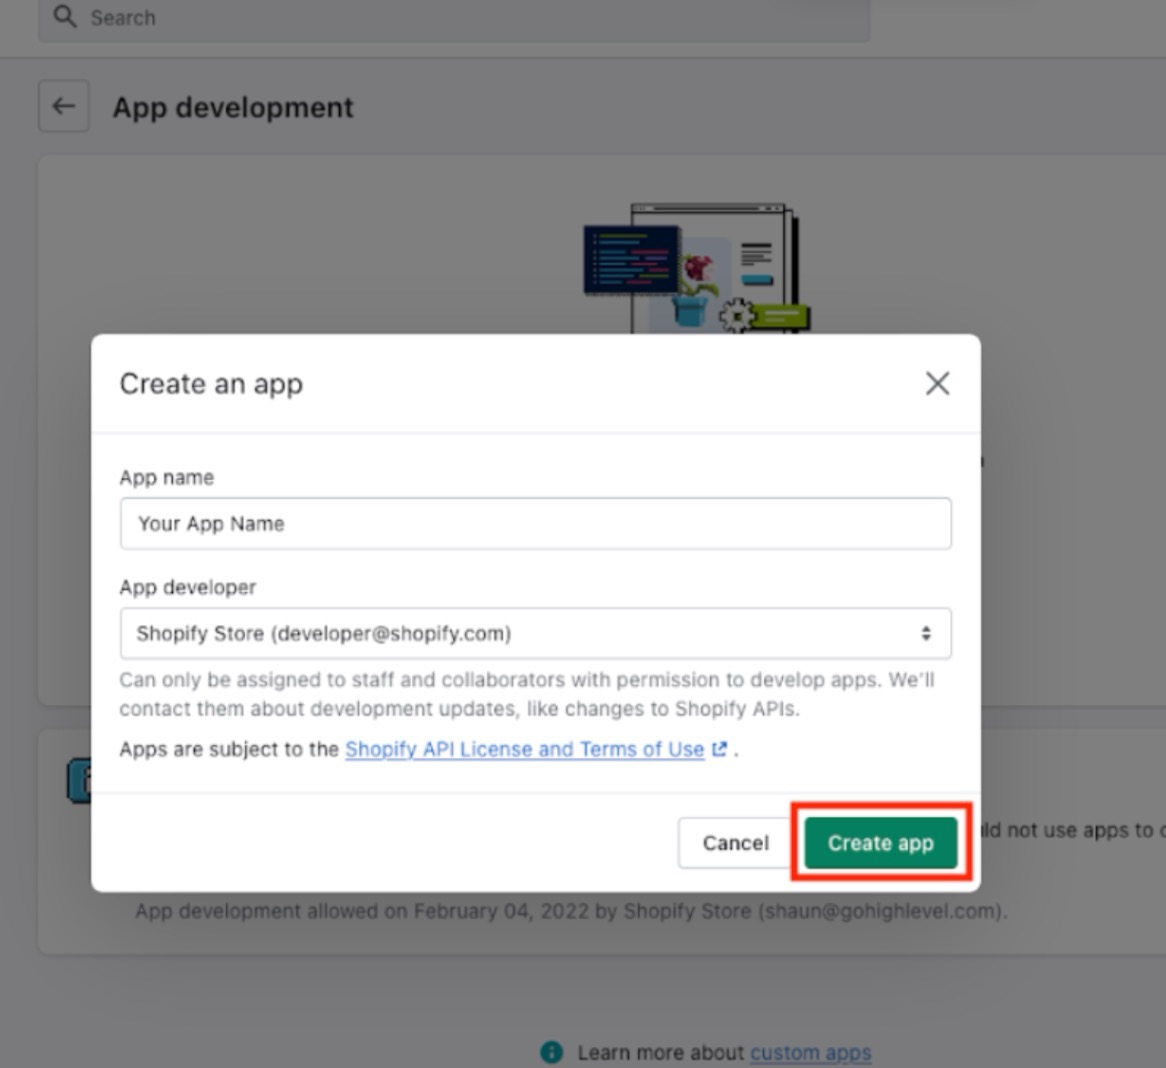1166x1068 pixels.
Task: Click the code window in the illustration
Action: pos(630,258)
